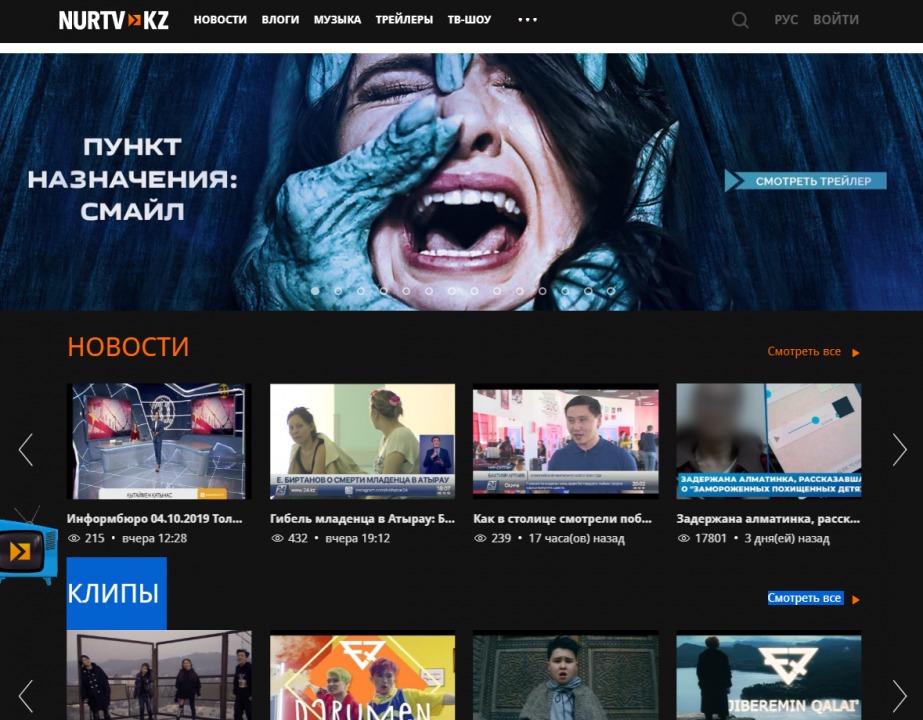Click the views eye icon under Информбюро video
The height and width of the screenshot is (720, 923).
[x=73, y=538]
